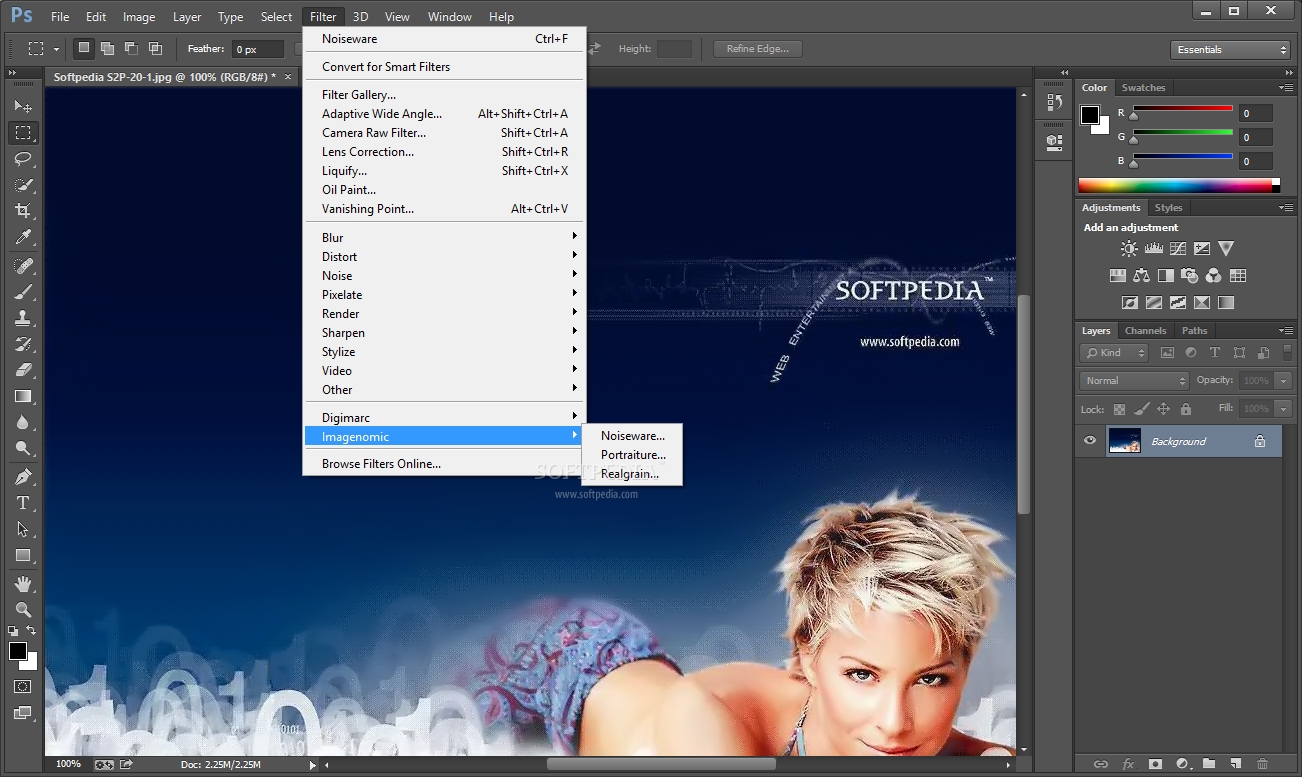Select Portraiture from Imagenomic submenu
The width and height of the screenshot is (1302, 777).
[633, 455]
